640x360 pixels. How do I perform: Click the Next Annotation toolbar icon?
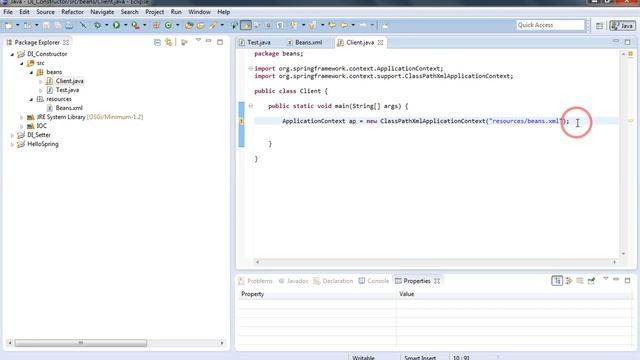[x=293, y=25]
